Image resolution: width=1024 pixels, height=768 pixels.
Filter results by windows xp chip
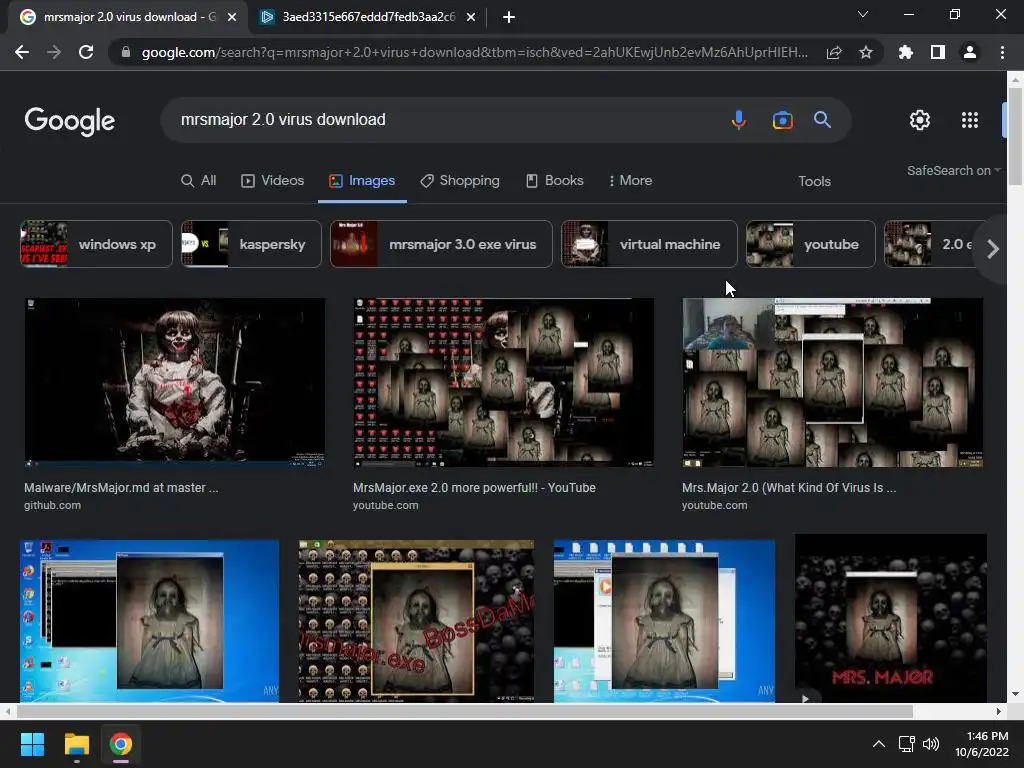click(x=96, y=244)
